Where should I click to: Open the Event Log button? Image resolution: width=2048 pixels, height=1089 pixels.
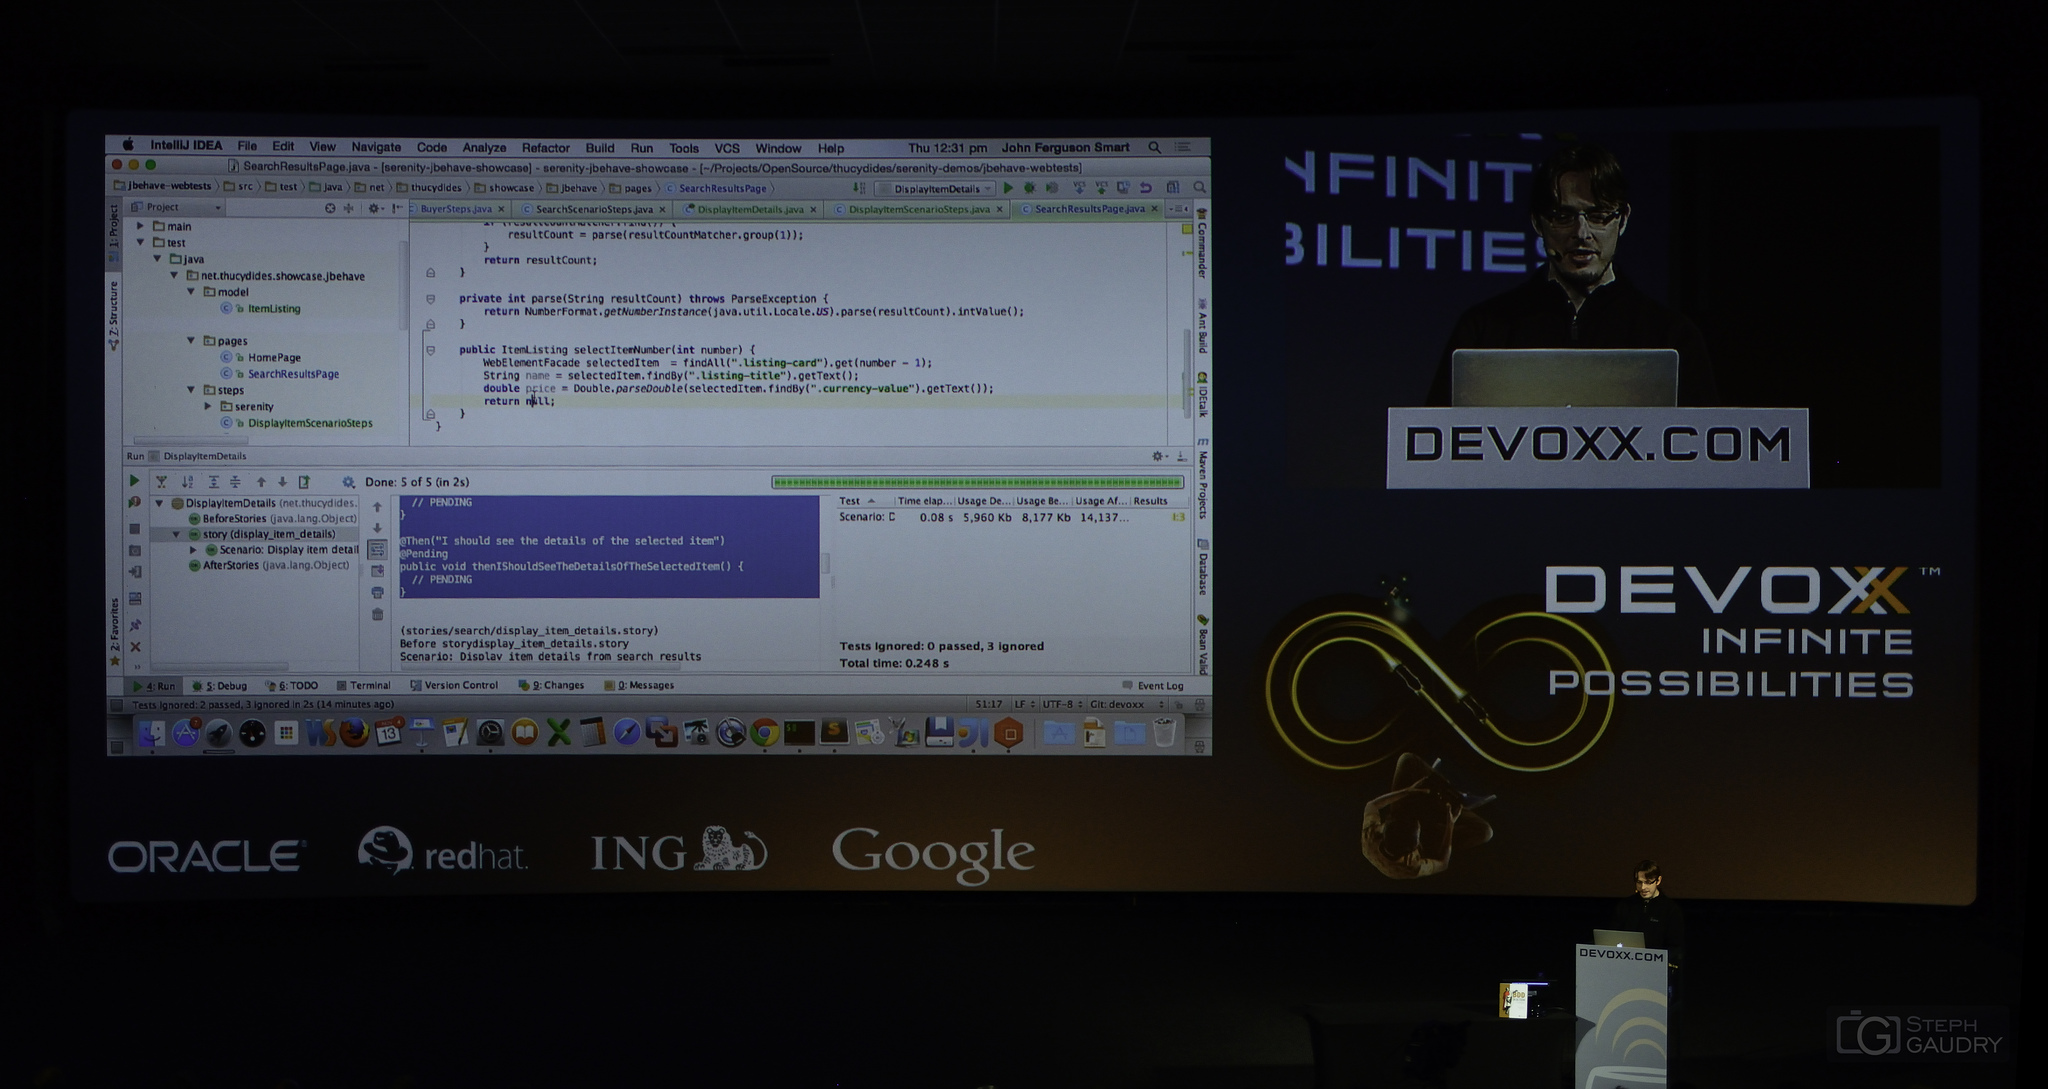coord(1153,685)
